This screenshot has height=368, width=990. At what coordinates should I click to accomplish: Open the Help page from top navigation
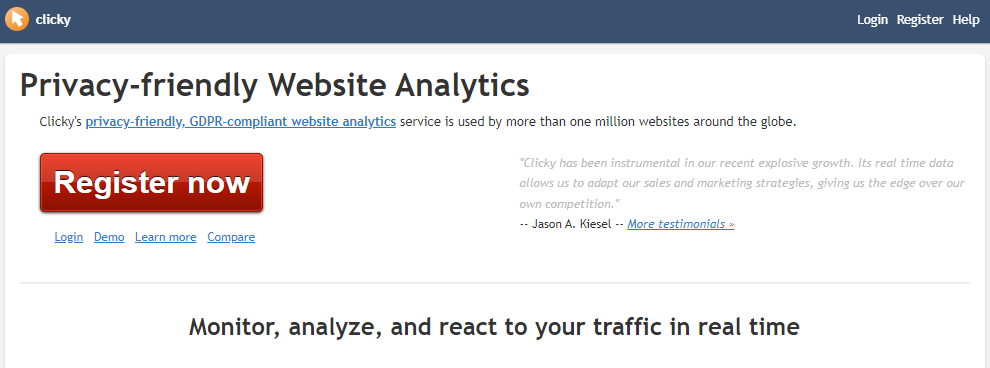click(x=965, y=20)
